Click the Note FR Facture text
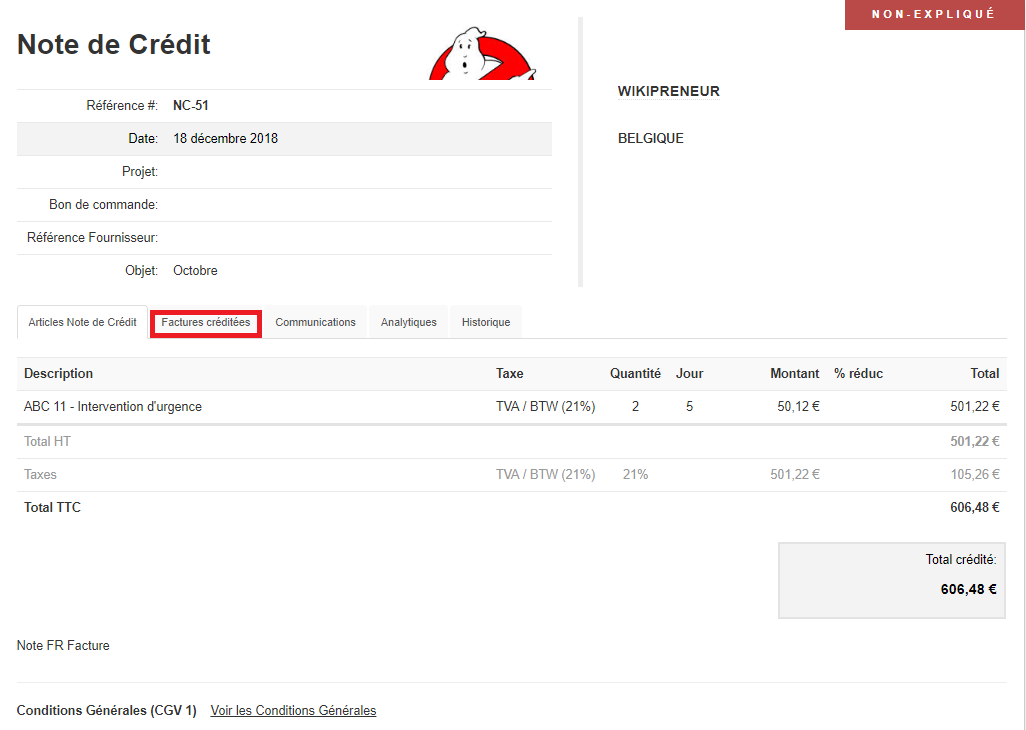This screenshot has height=730, width=1026. click(x=63, y=645)
